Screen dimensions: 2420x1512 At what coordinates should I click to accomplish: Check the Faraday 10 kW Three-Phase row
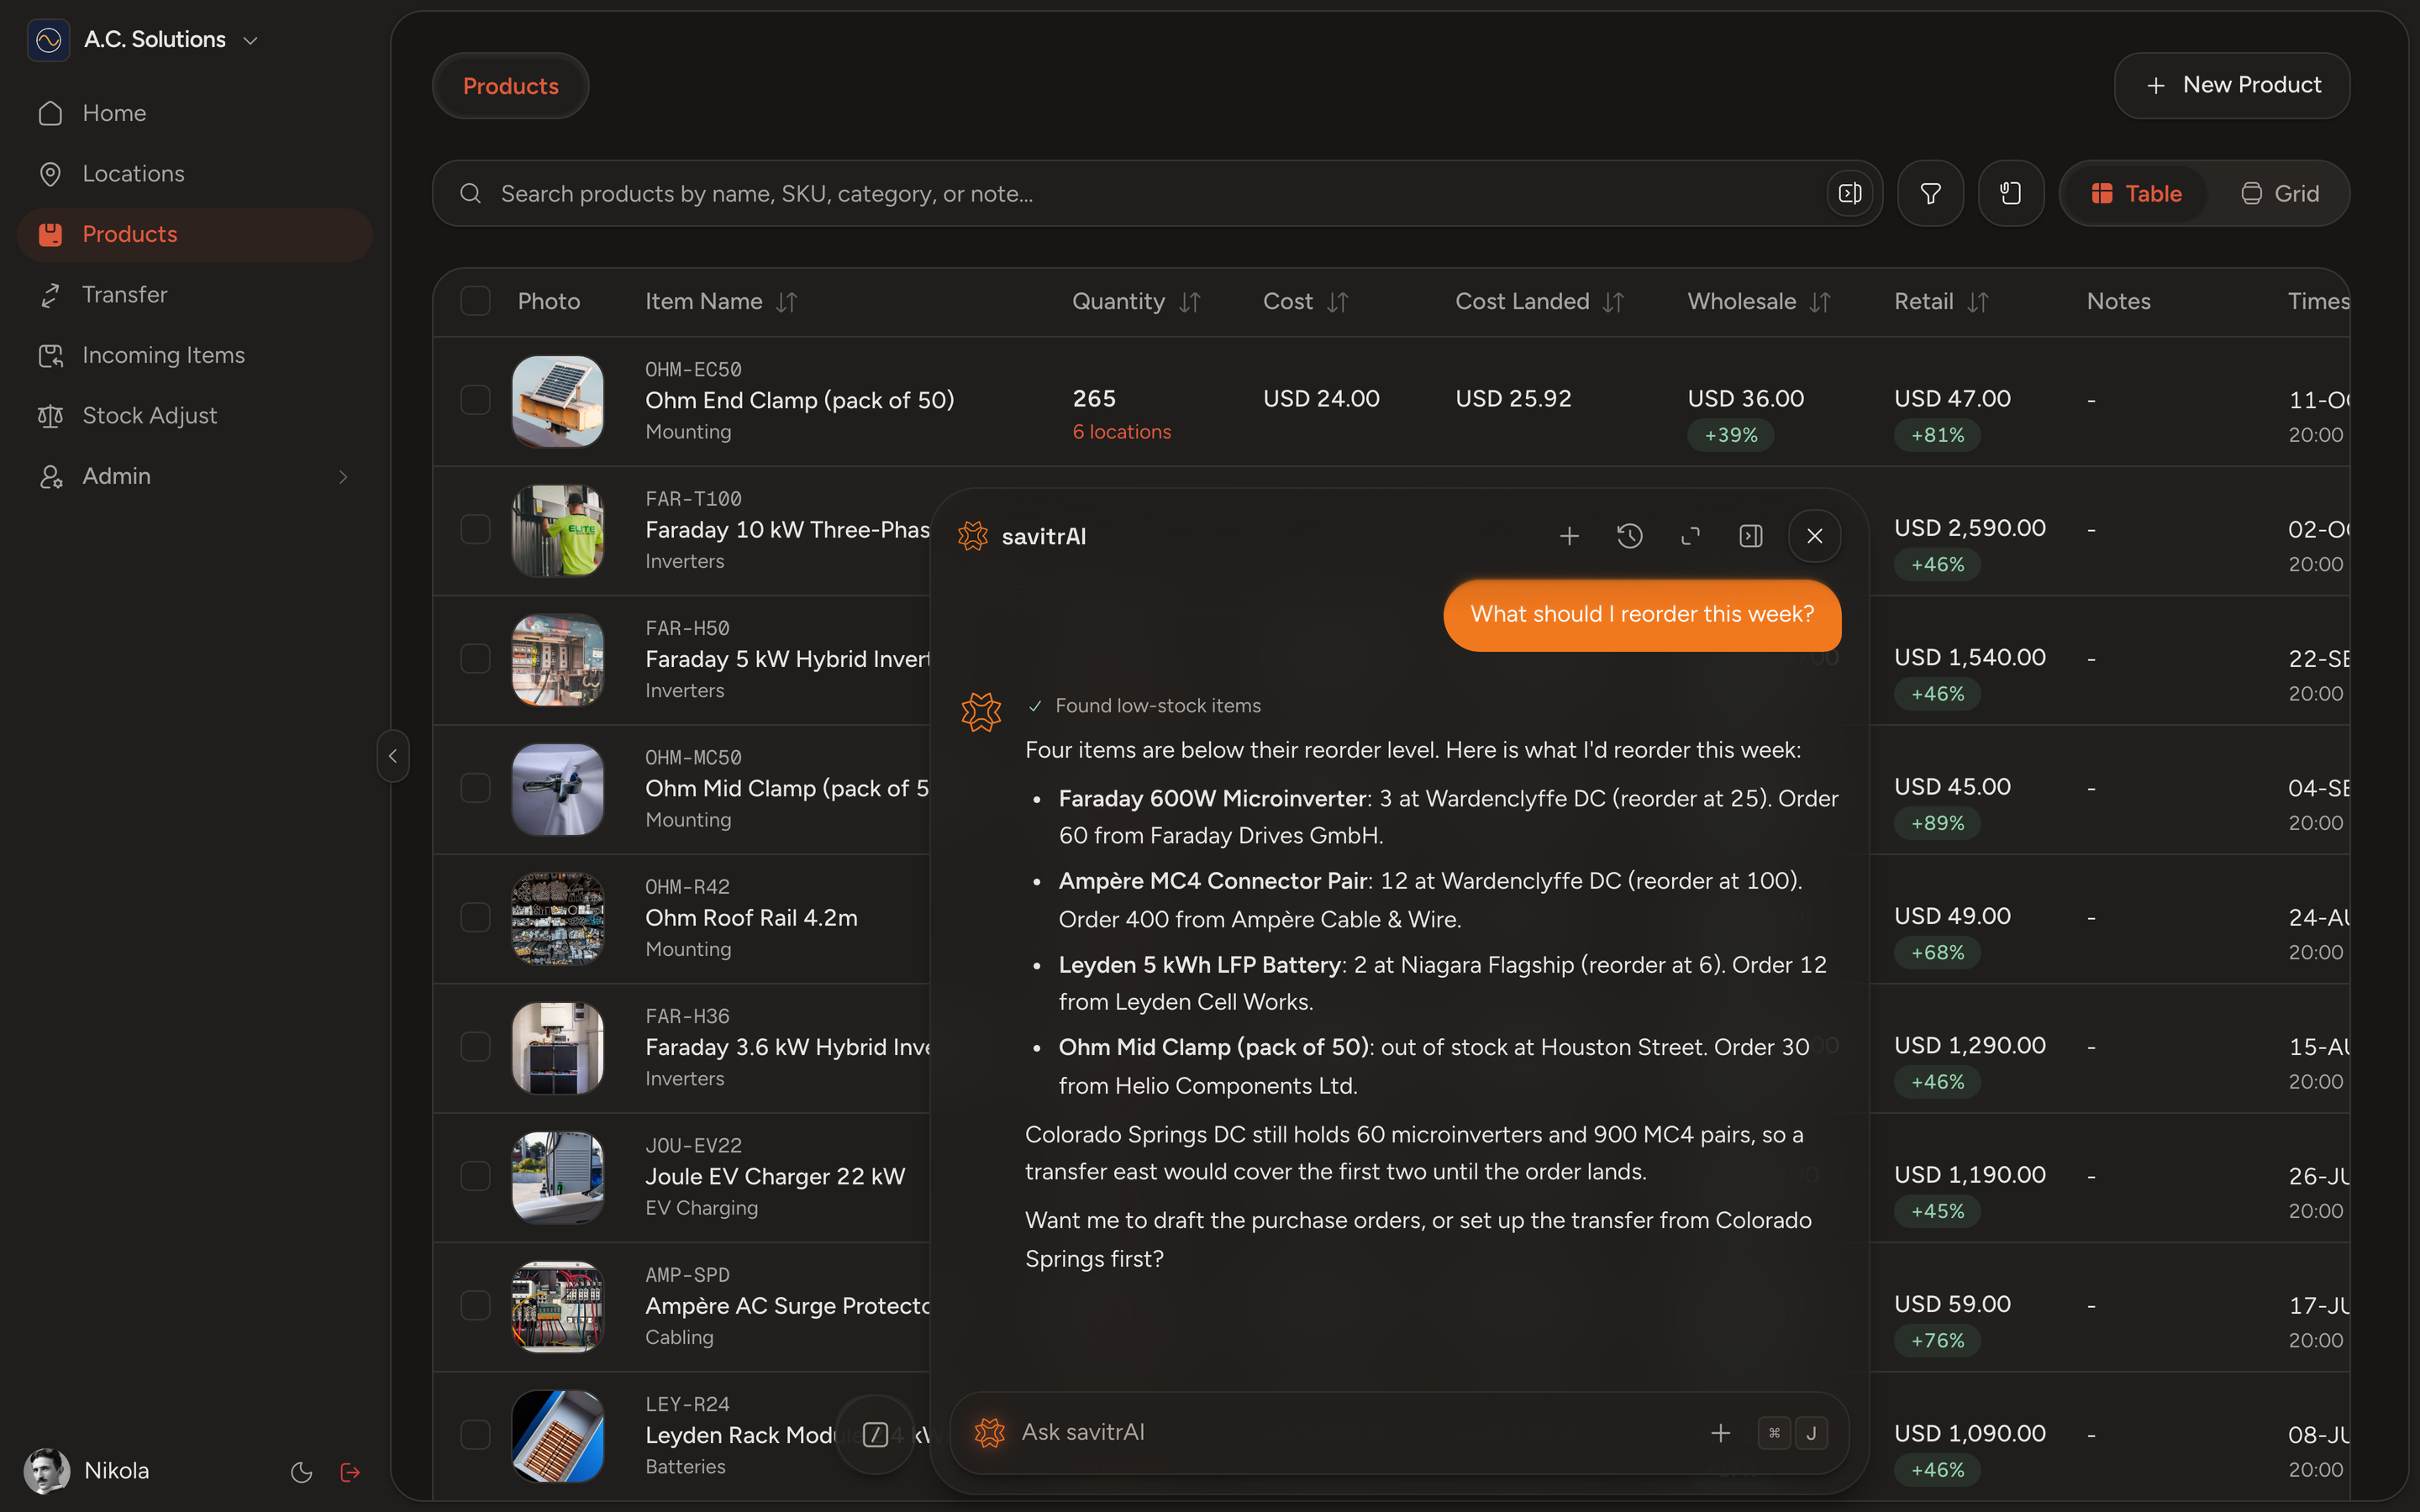tap(475, 529)
